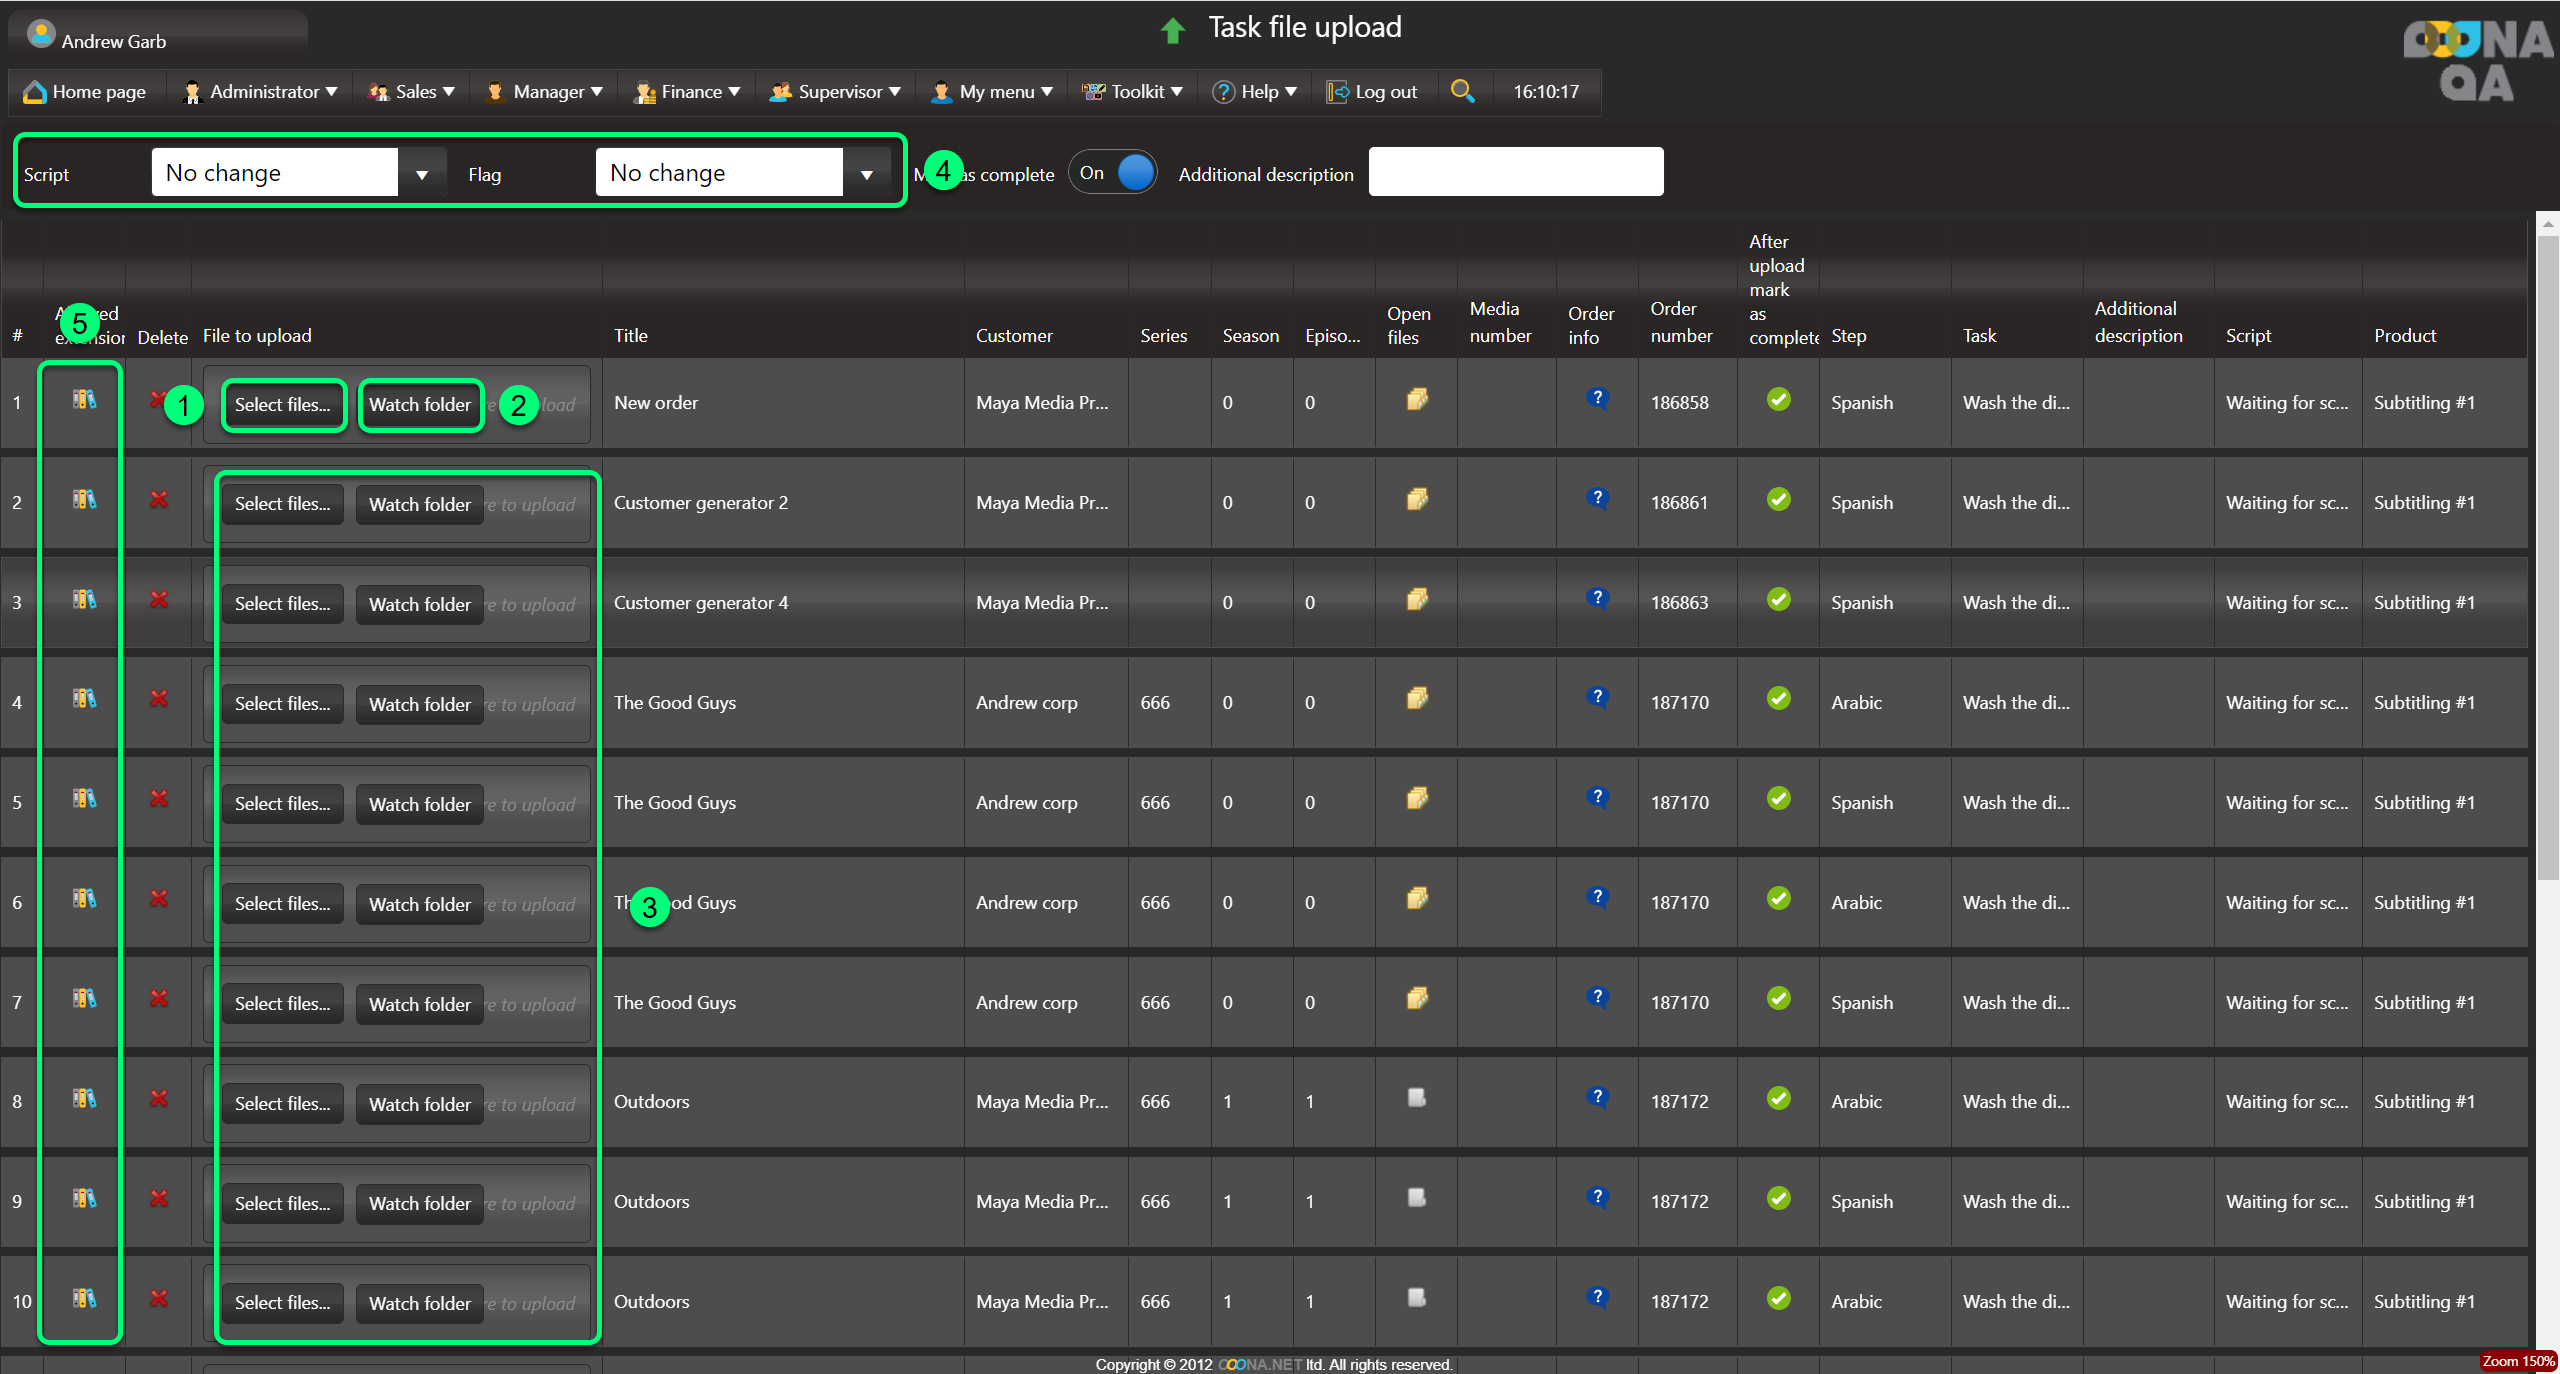Delete row 4 using red X
This screenshot has height=1374, width=2560.
tap(158, 699)
